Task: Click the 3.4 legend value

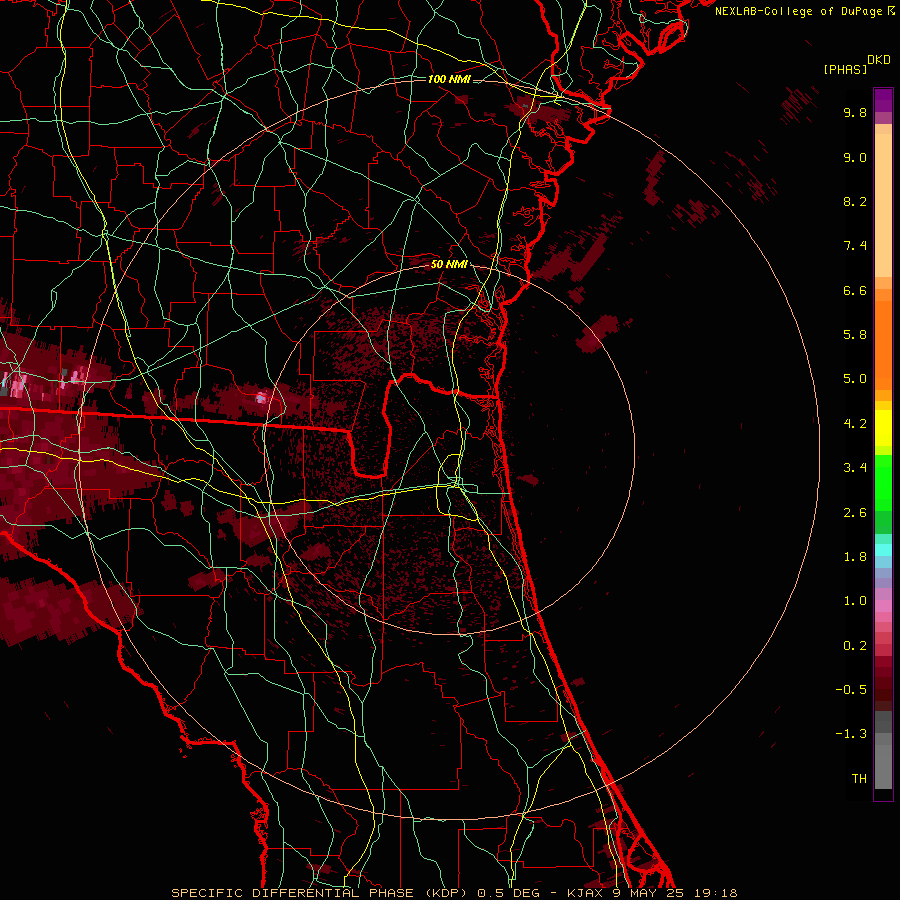Action: (x=855, y=468)
